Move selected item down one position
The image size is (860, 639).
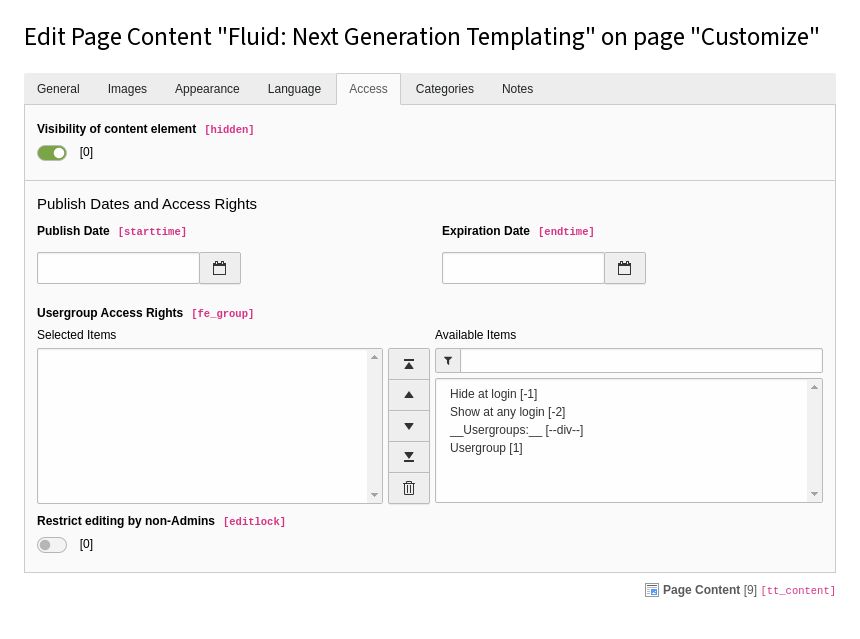pos(409,426)
